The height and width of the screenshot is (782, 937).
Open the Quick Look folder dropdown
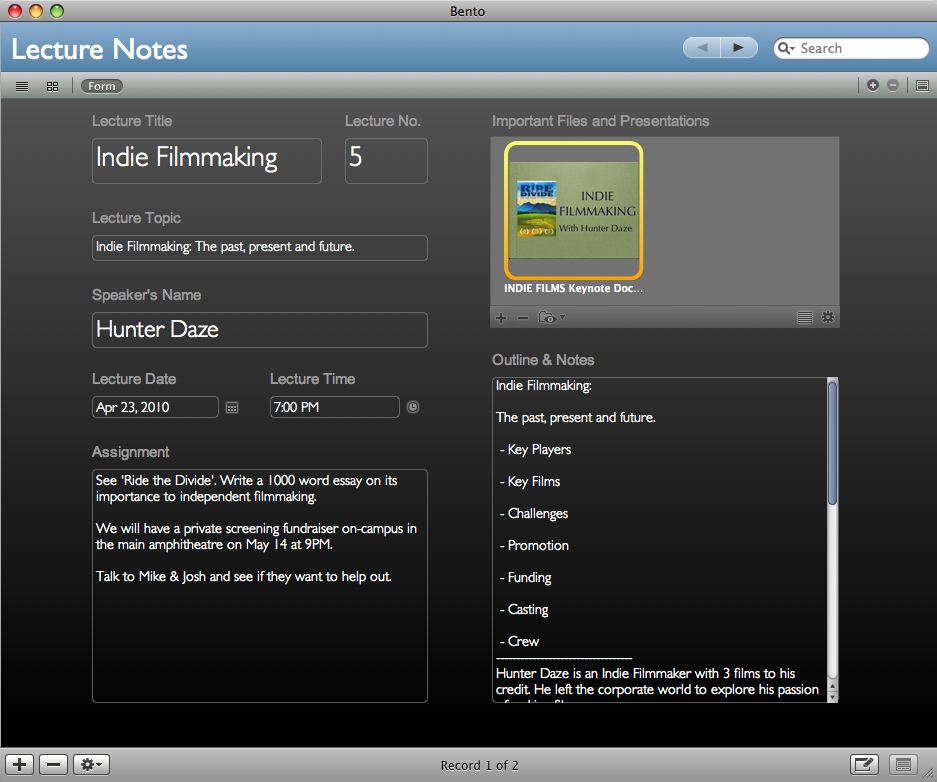coord(552,318)
